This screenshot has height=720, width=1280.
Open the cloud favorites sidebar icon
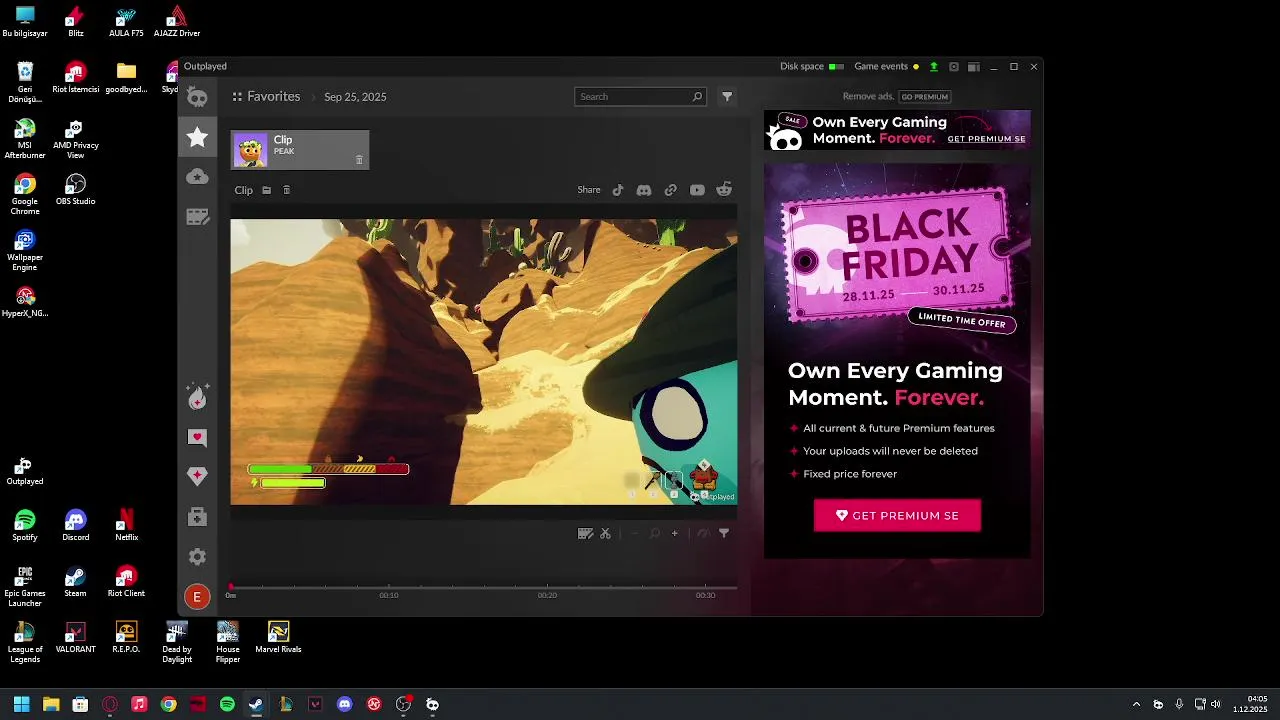pos(197,177)
